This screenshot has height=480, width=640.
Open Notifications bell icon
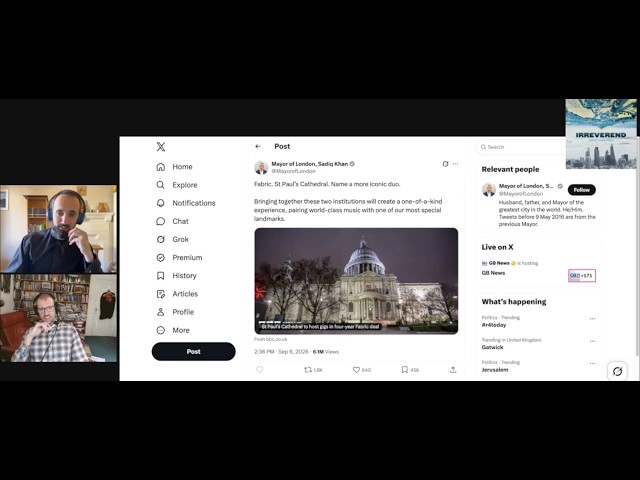(161, 203)
